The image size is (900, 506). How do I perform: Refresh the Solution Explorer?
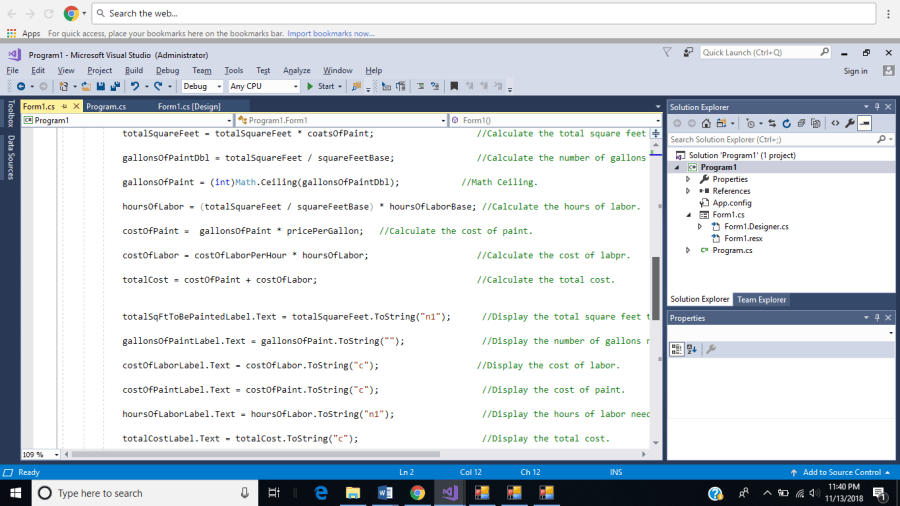point(786,123)
